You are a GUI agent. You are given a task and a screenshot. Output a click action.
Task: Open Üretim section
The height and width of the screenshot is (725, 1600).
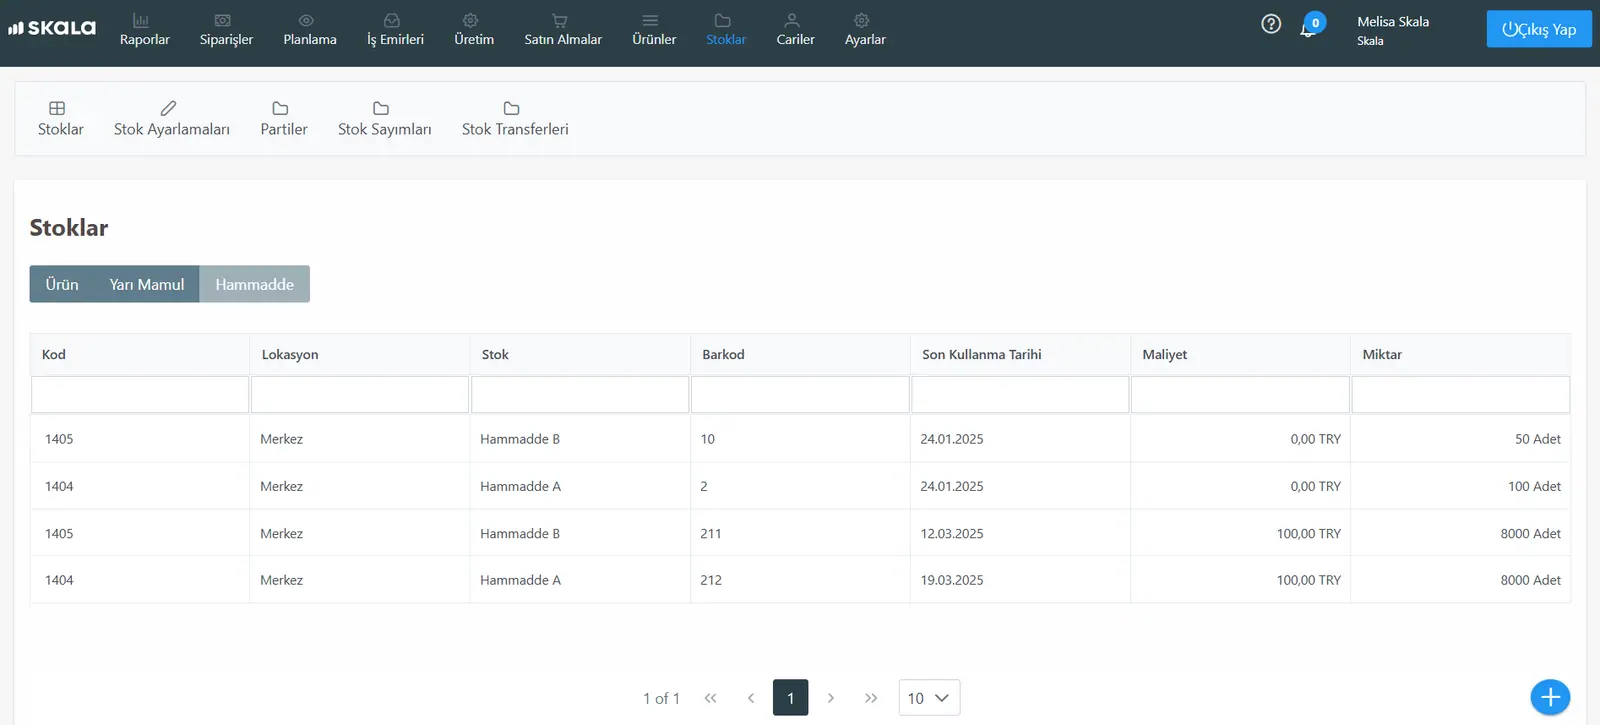coord(474,30)
